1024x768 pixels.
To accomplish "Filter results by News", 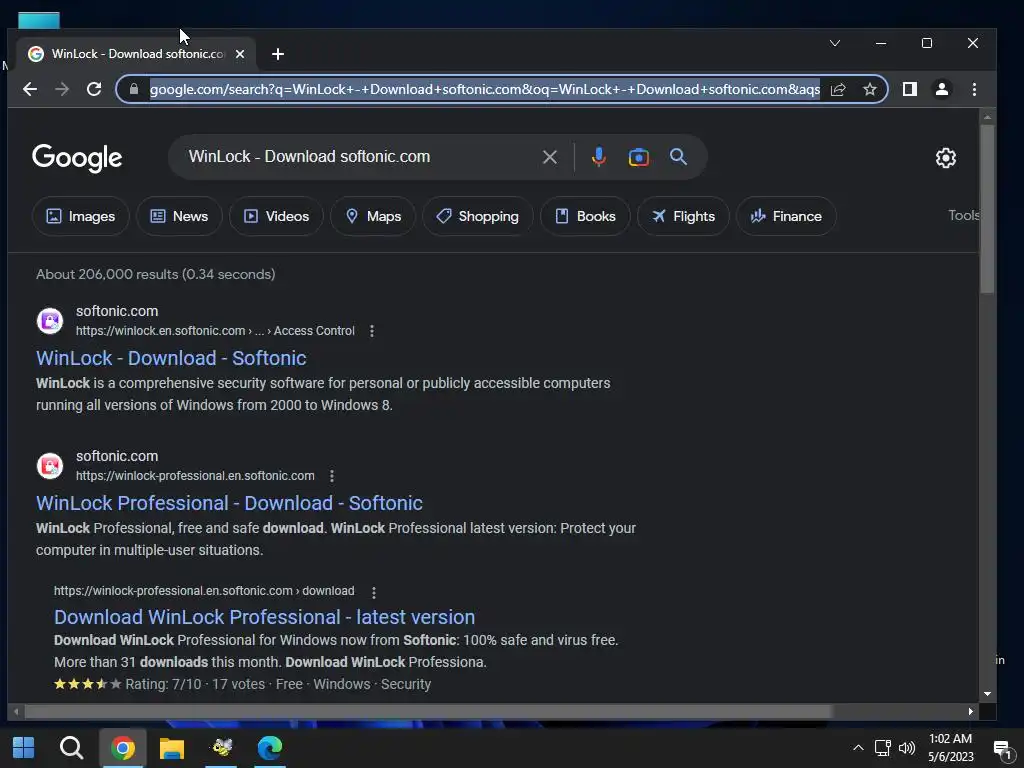I will pyautogui.click(x=179, y=216).
